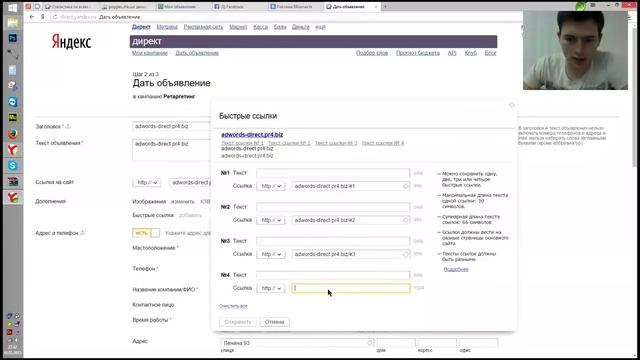
Task: Click preview link Текст ссылки № 1
Action: pyautogui.click(x=242, y=143)
